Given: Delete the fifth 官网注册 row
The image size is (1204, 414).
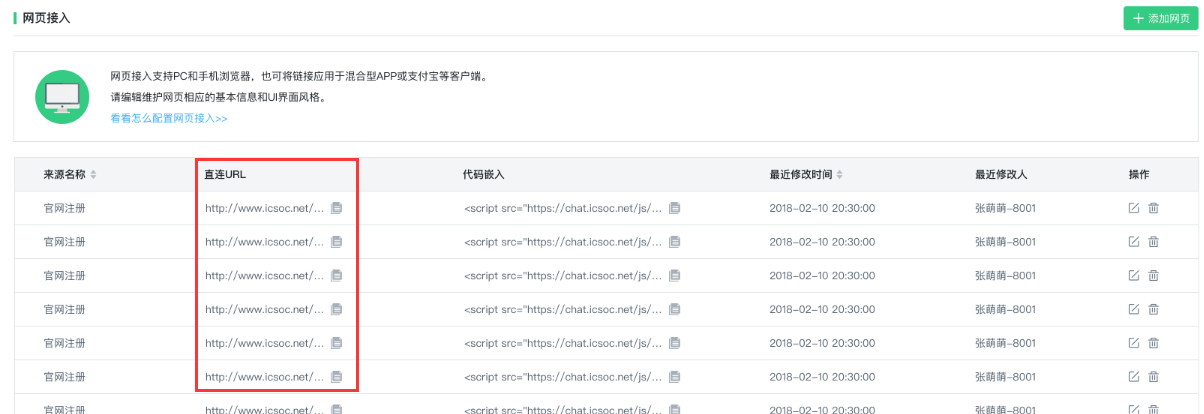Looking at the screenshot, I should [1154, 343].
